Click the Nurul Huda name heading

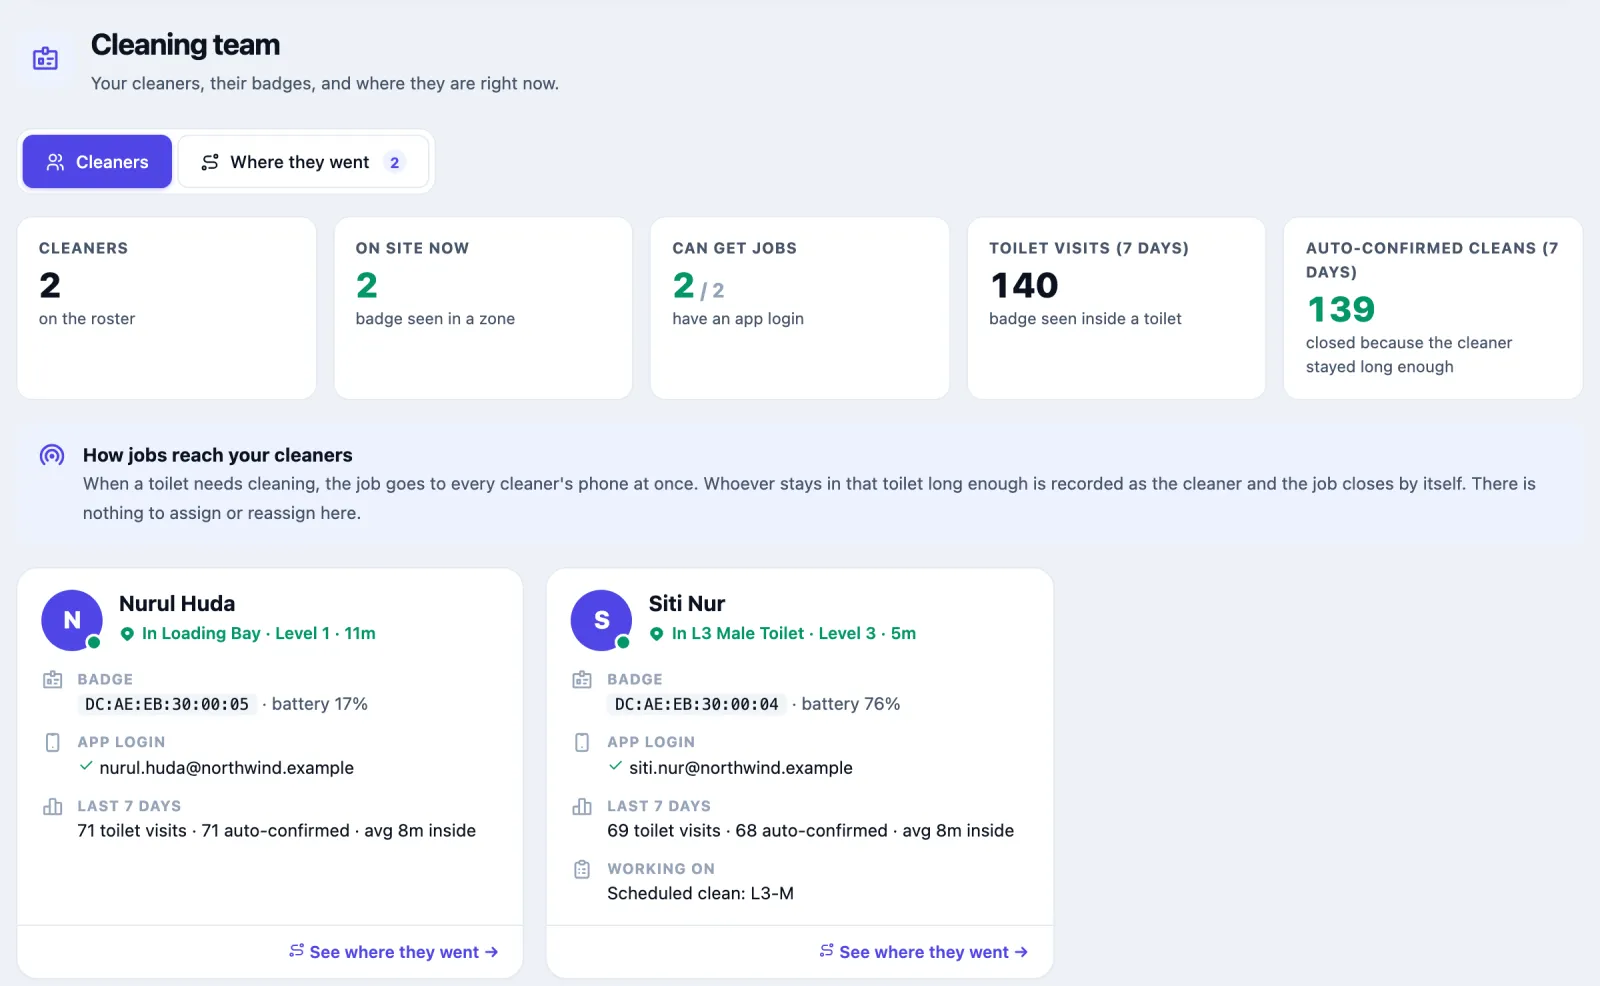tap(177, 604)
